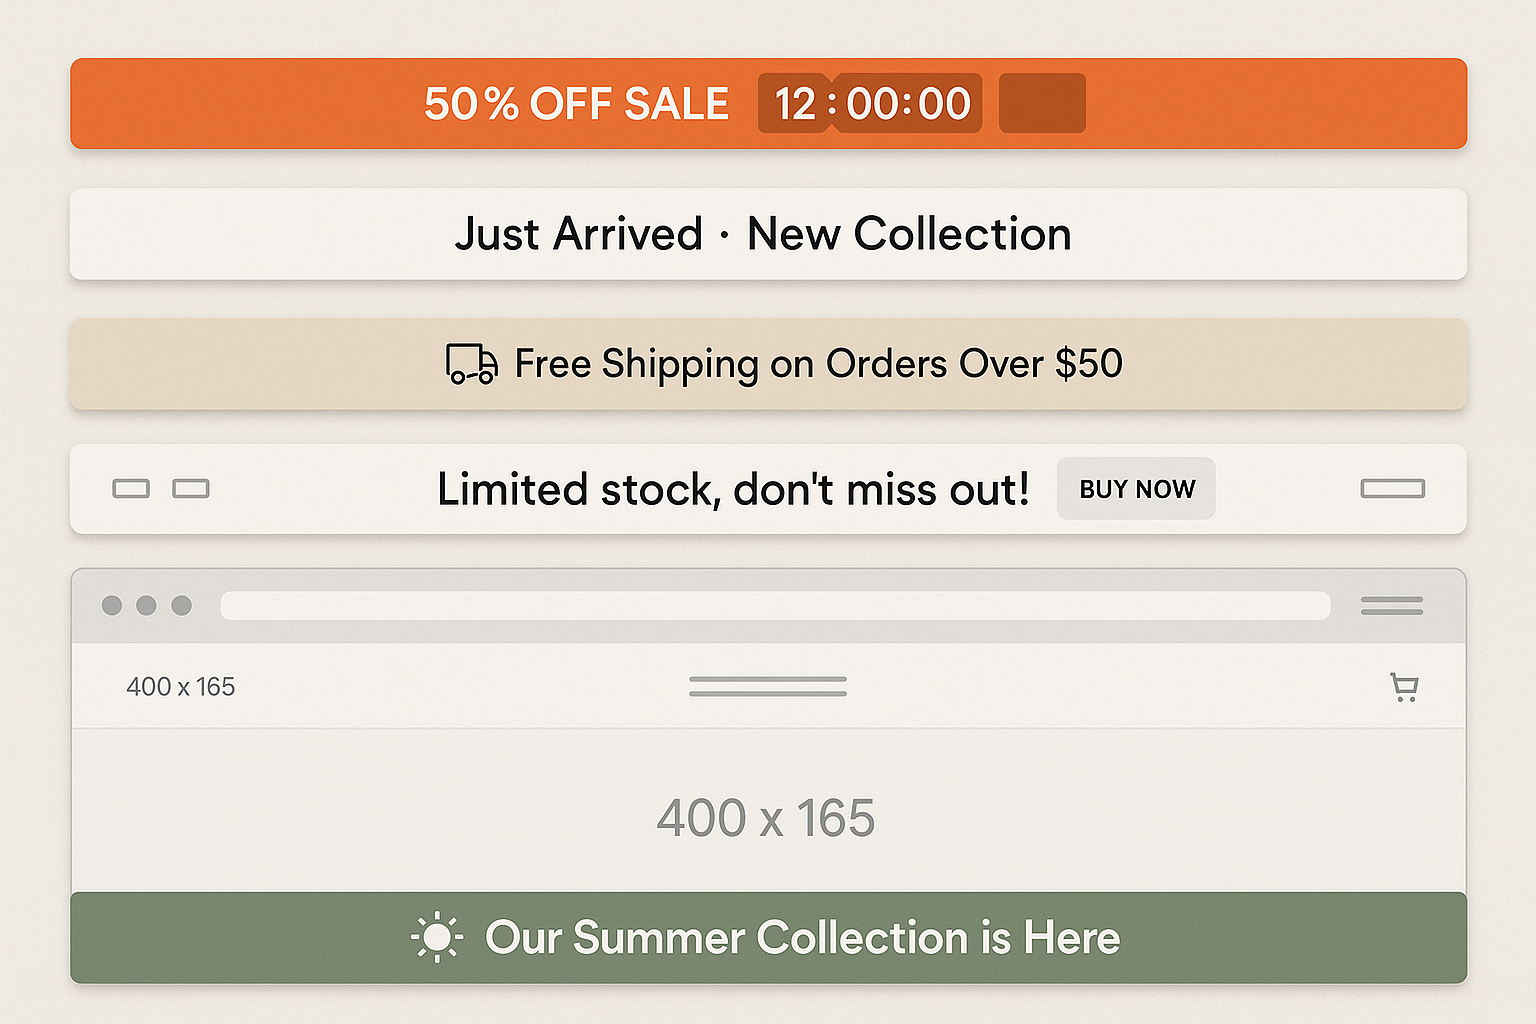The image size is (1536, 1024).
Task: Select the 50% OFF SALE text
Action: pos(579,102)
